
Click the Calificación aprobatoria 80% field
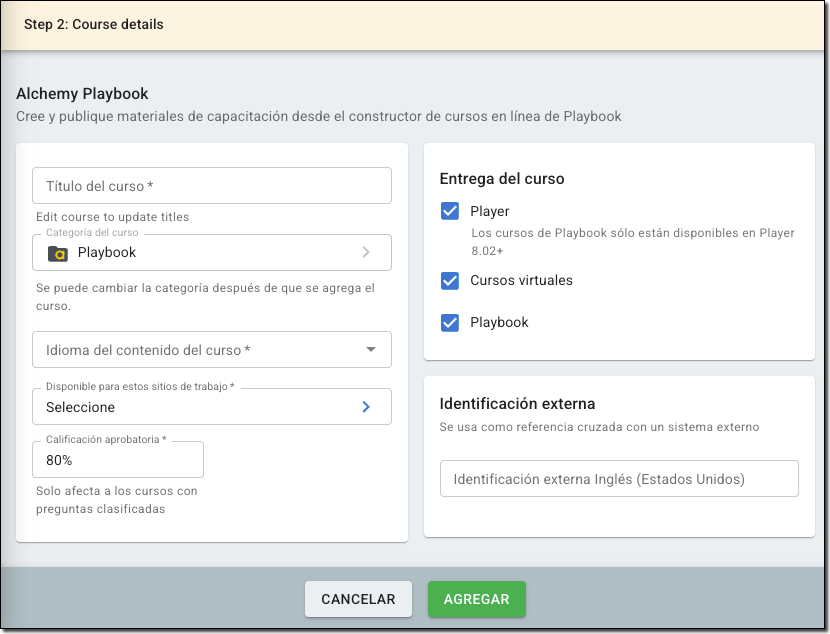(x=118, y=460)
